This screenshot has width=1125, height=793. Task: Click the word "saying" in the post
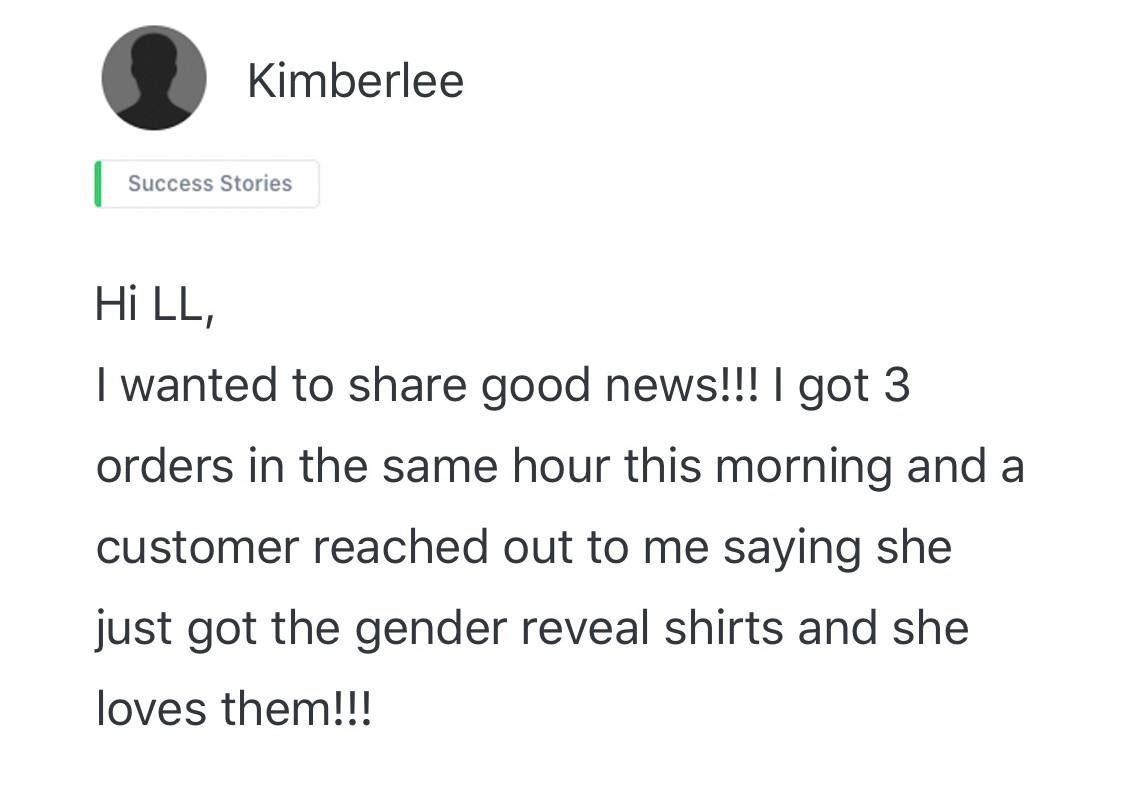pyautogui.click(x=785, y=547)
